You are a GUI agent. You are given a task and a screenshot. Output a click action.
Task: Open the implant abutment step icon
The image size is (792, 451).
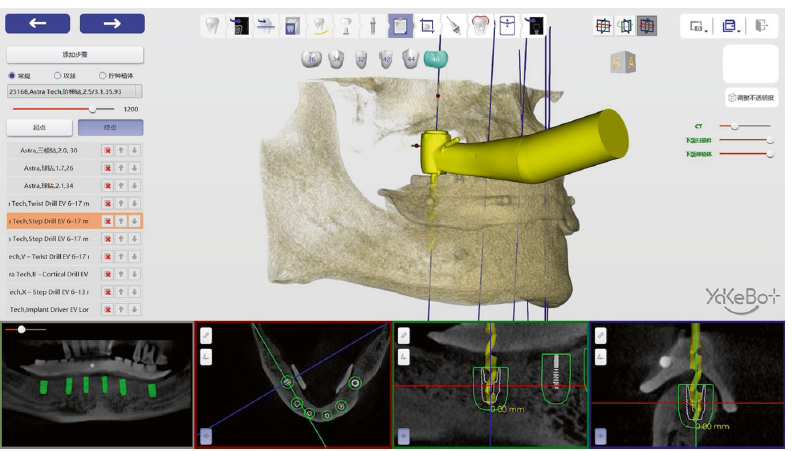point(345,26)
